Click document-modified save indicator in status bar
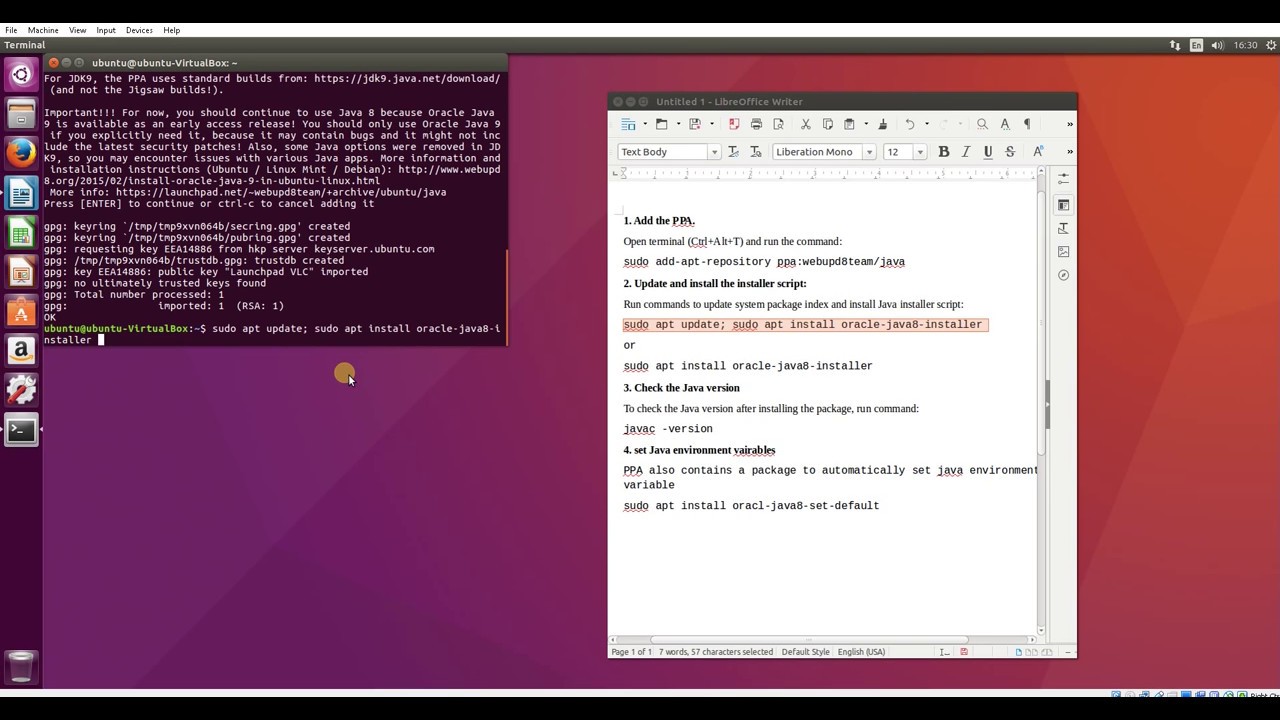 [x=964, y=652]
